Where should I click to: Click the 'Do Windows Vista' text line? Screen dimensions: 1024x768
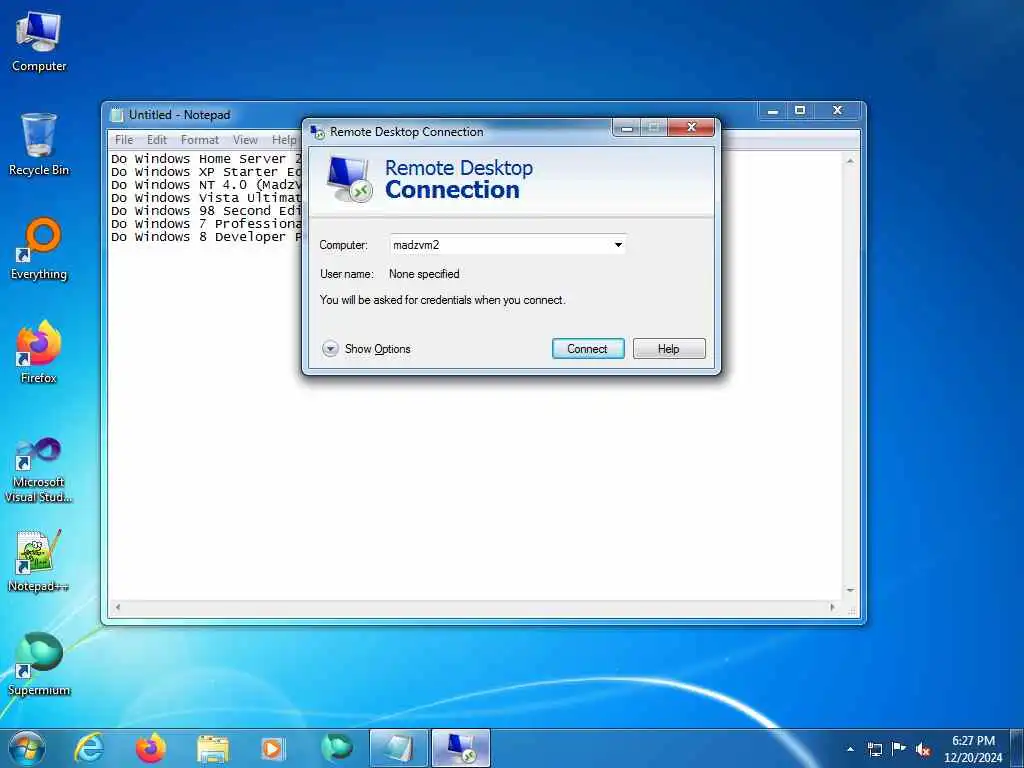(x=206, y=198)
